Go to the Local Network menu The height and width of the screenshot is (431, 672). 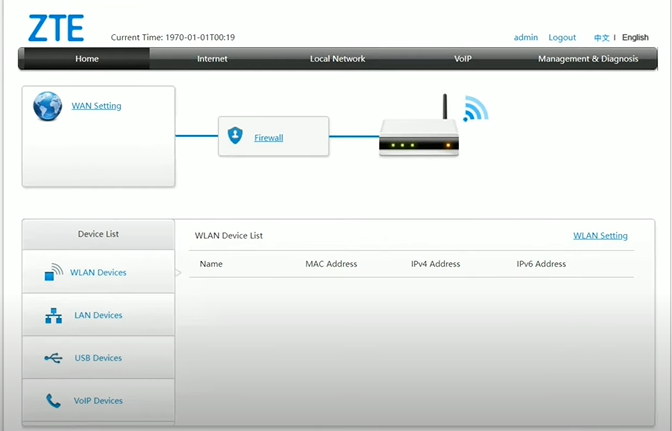coord(337,59)
